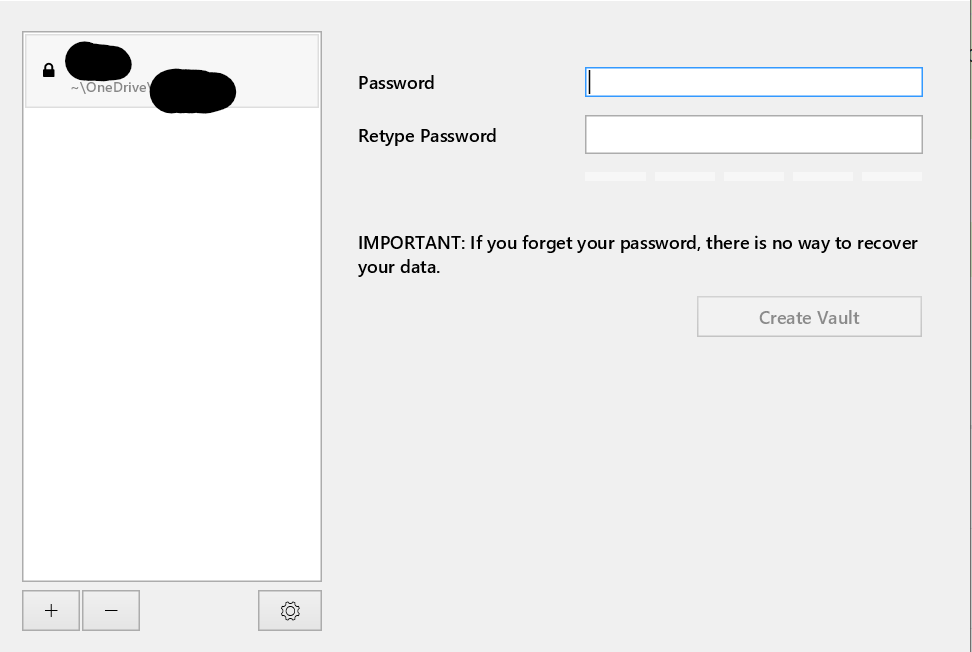Focus the Password input field

click(754, 82)
